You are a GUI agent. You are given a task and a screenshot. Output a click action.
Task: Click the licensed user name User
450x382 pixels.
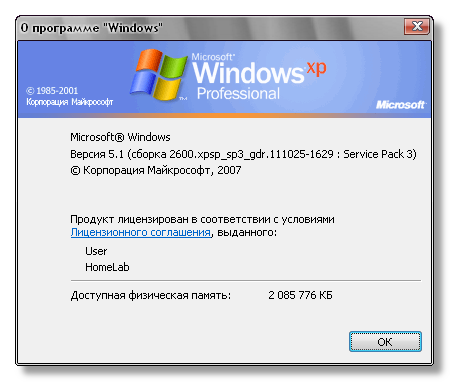pyautogui.click(x=96, y=251)
